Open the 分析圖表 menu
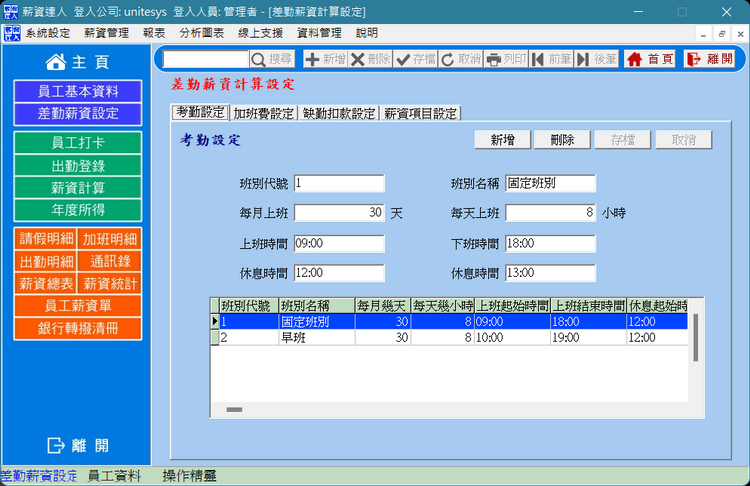Screen dimensions: 750x486 [201, 33]
